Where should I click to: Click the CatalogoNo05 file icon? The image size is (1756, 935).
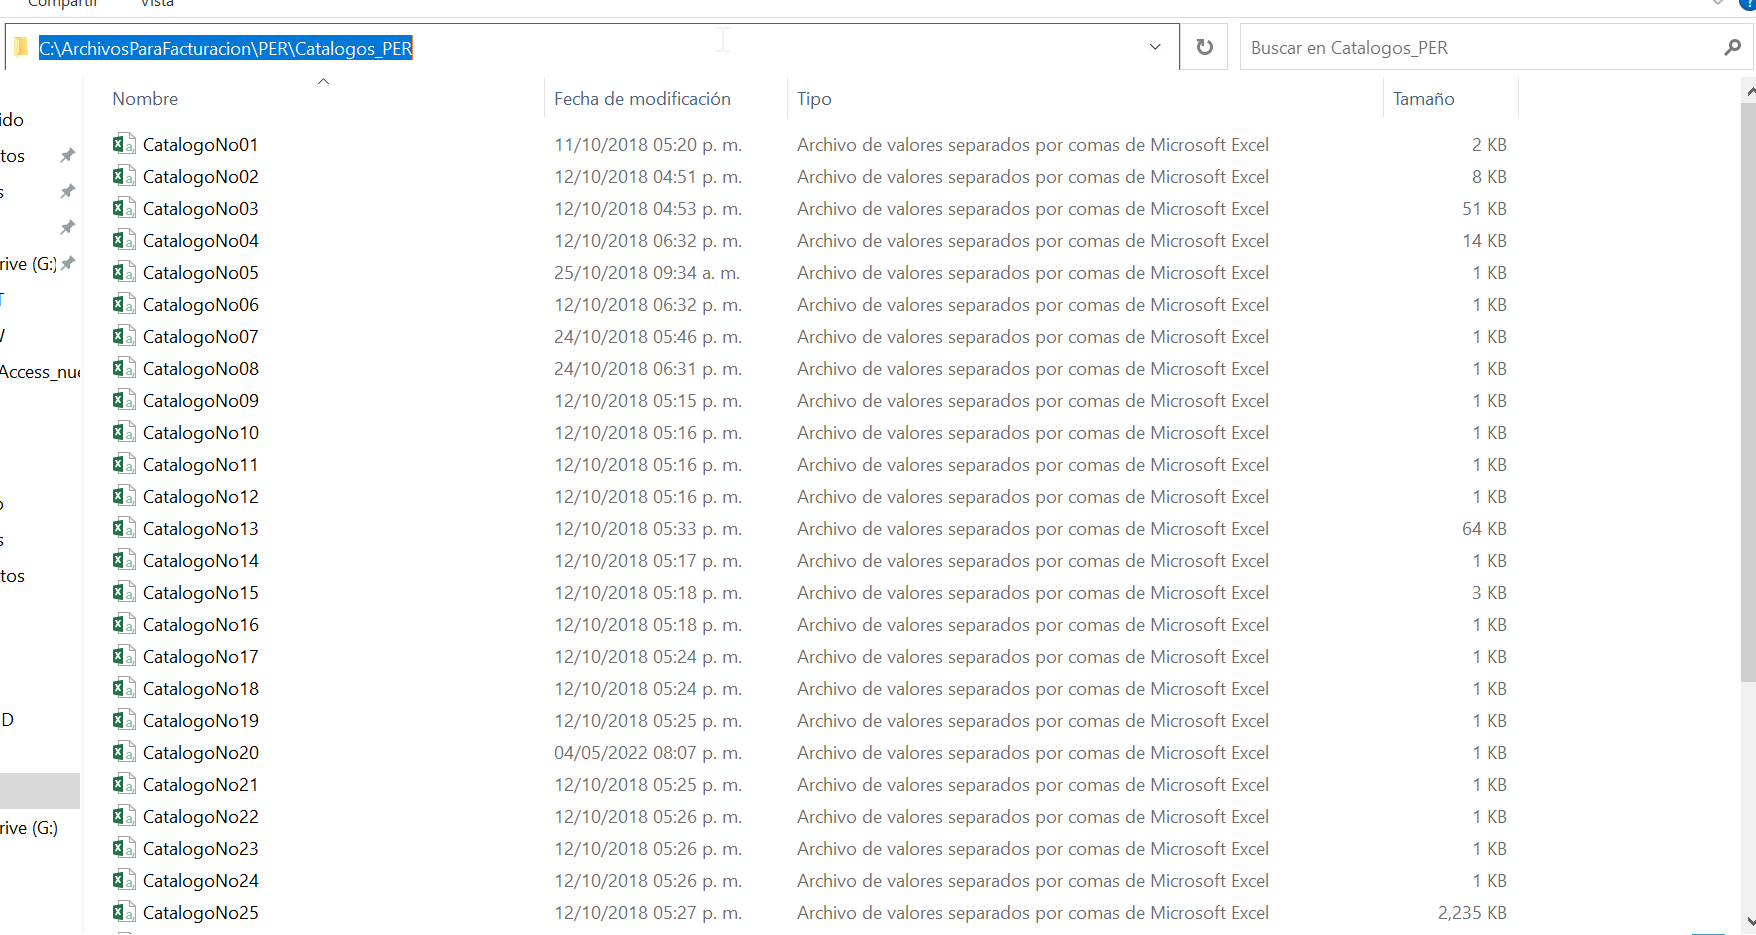point(124,272)
